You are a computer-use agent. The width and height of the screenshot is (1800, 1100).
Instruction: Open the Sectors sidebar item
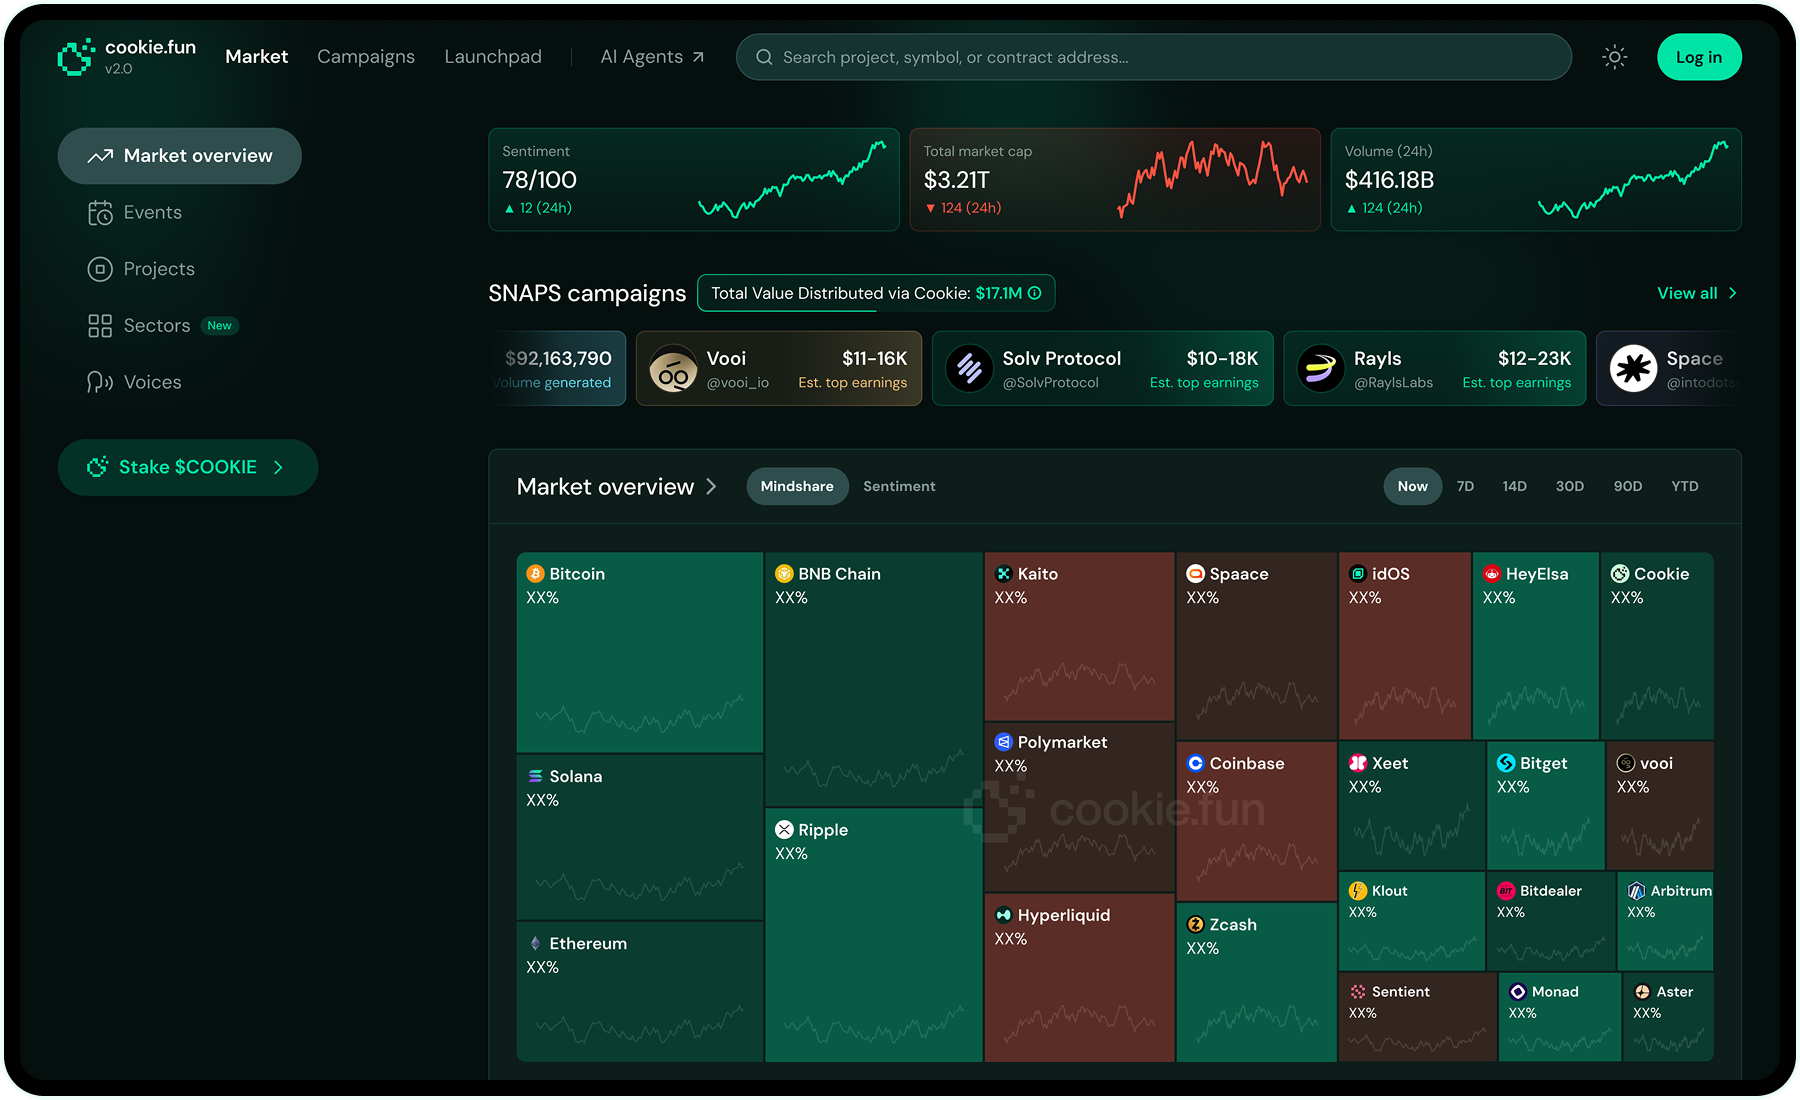point(163,326)
